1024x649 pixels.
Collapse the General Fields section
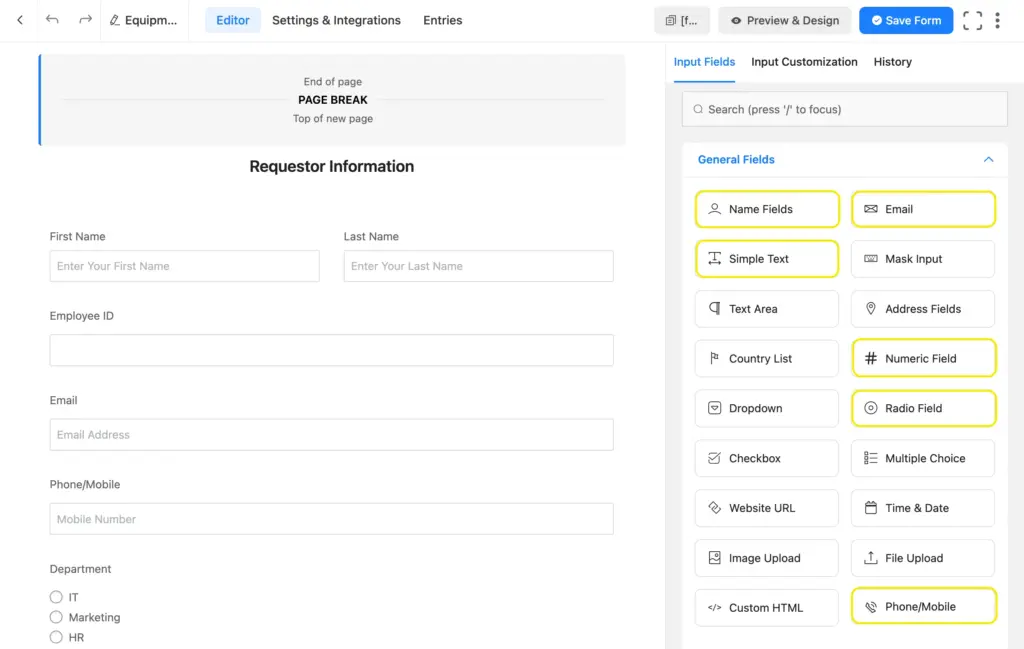(x=988, y=159)
